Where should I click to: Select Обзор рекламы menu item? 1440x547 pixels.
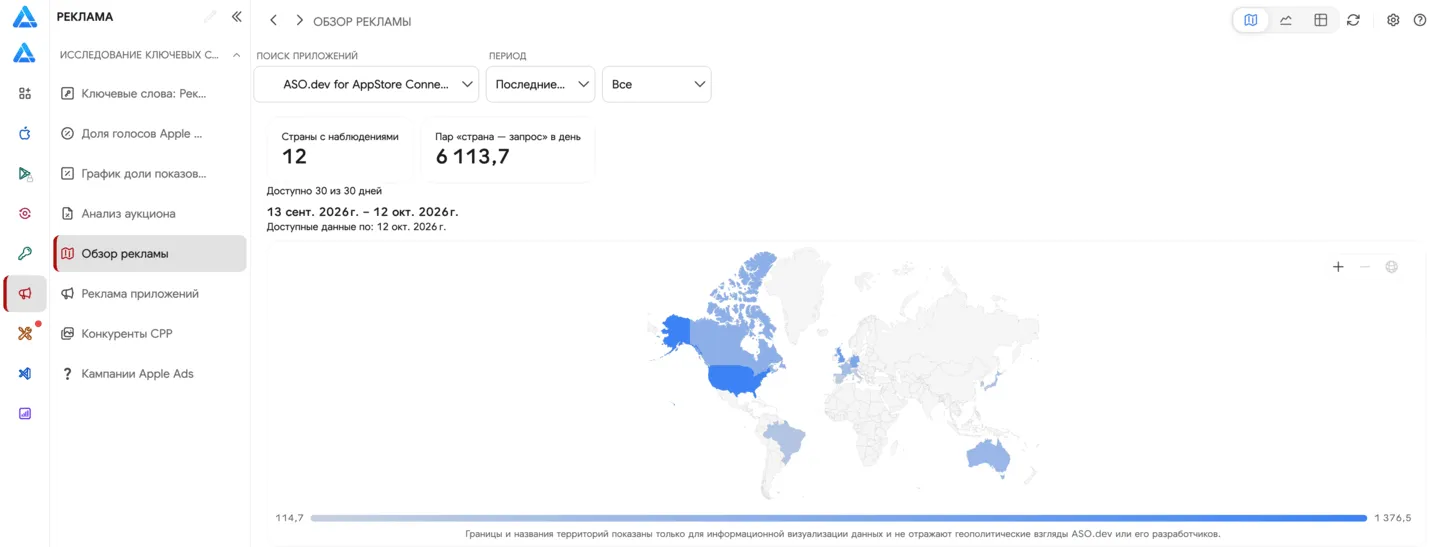[150, 253]
